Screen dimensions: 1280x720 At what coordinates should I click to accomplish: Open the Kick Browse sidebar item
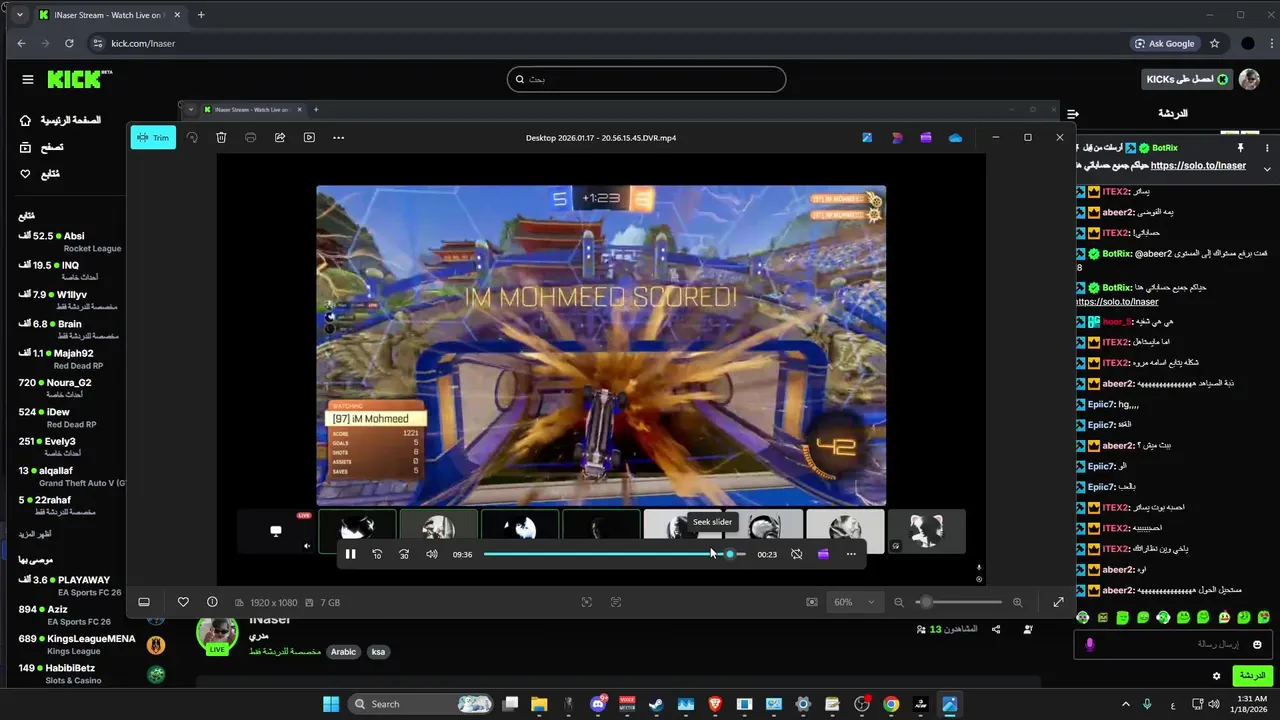(x=42, y=147)
